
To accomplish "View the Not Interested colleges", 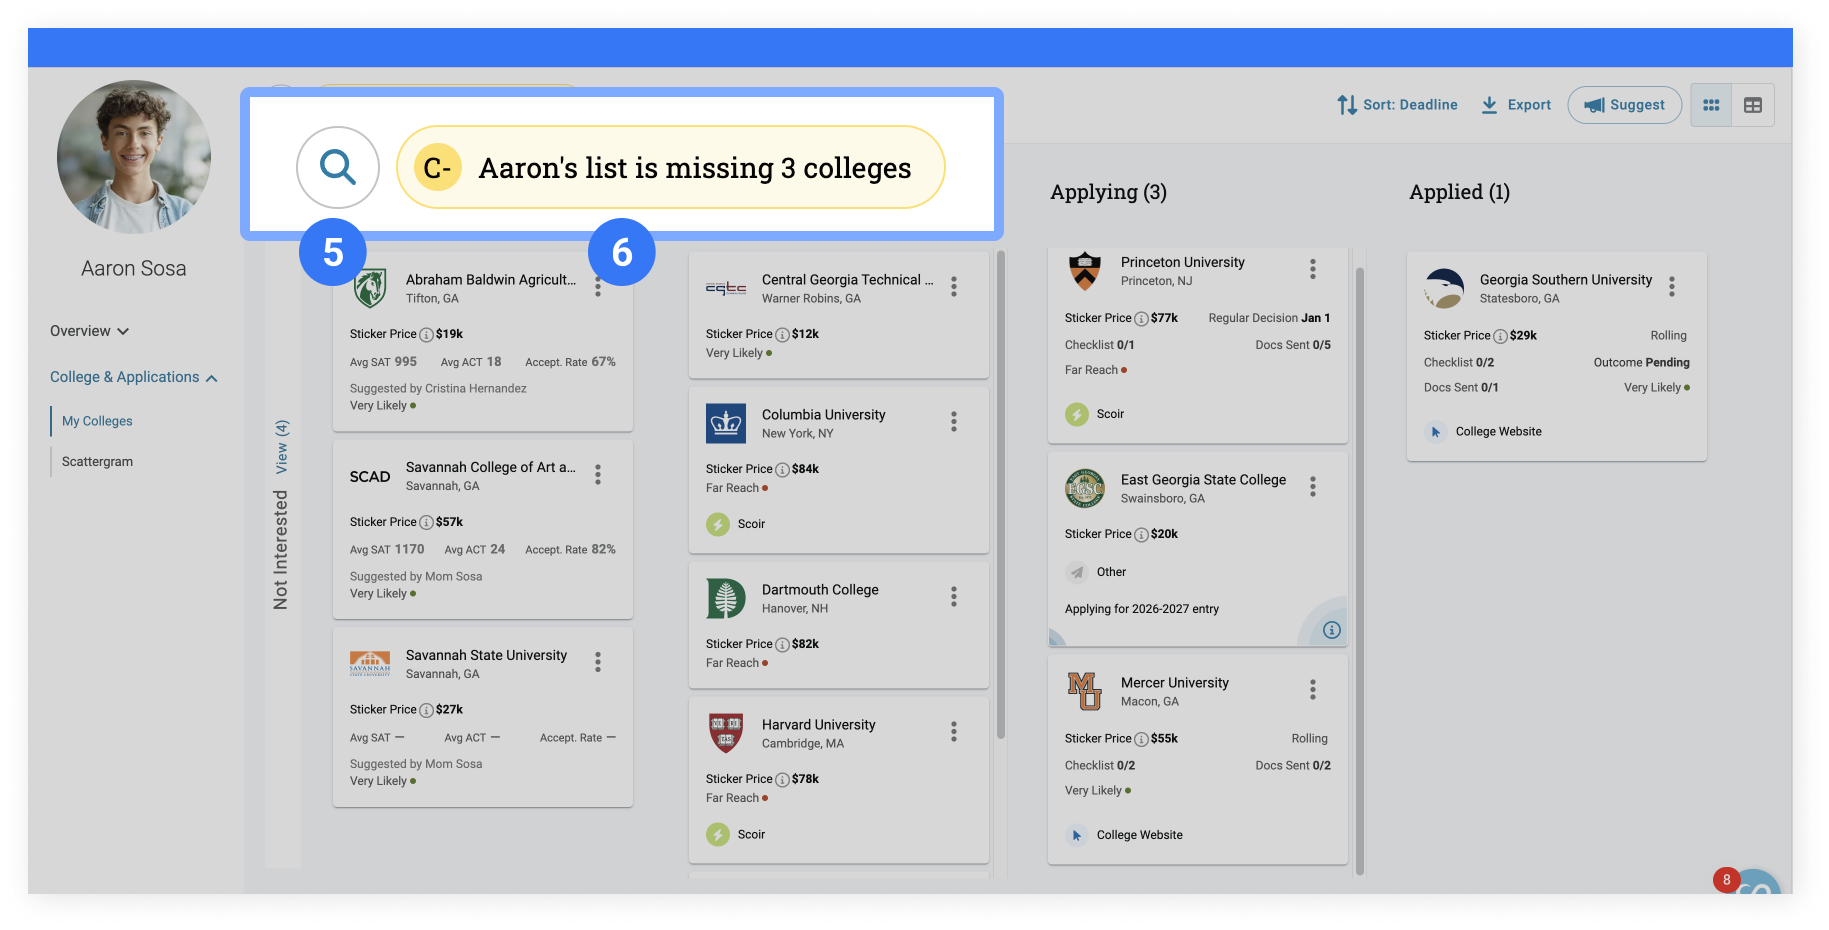I will click(281, 446).
